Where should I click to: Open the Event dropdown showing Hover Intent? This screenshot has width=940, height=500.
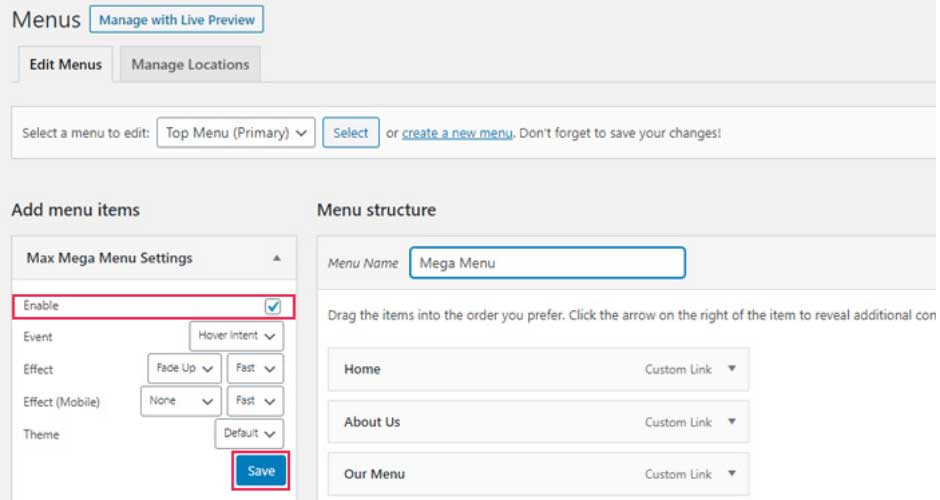[236, 336]
